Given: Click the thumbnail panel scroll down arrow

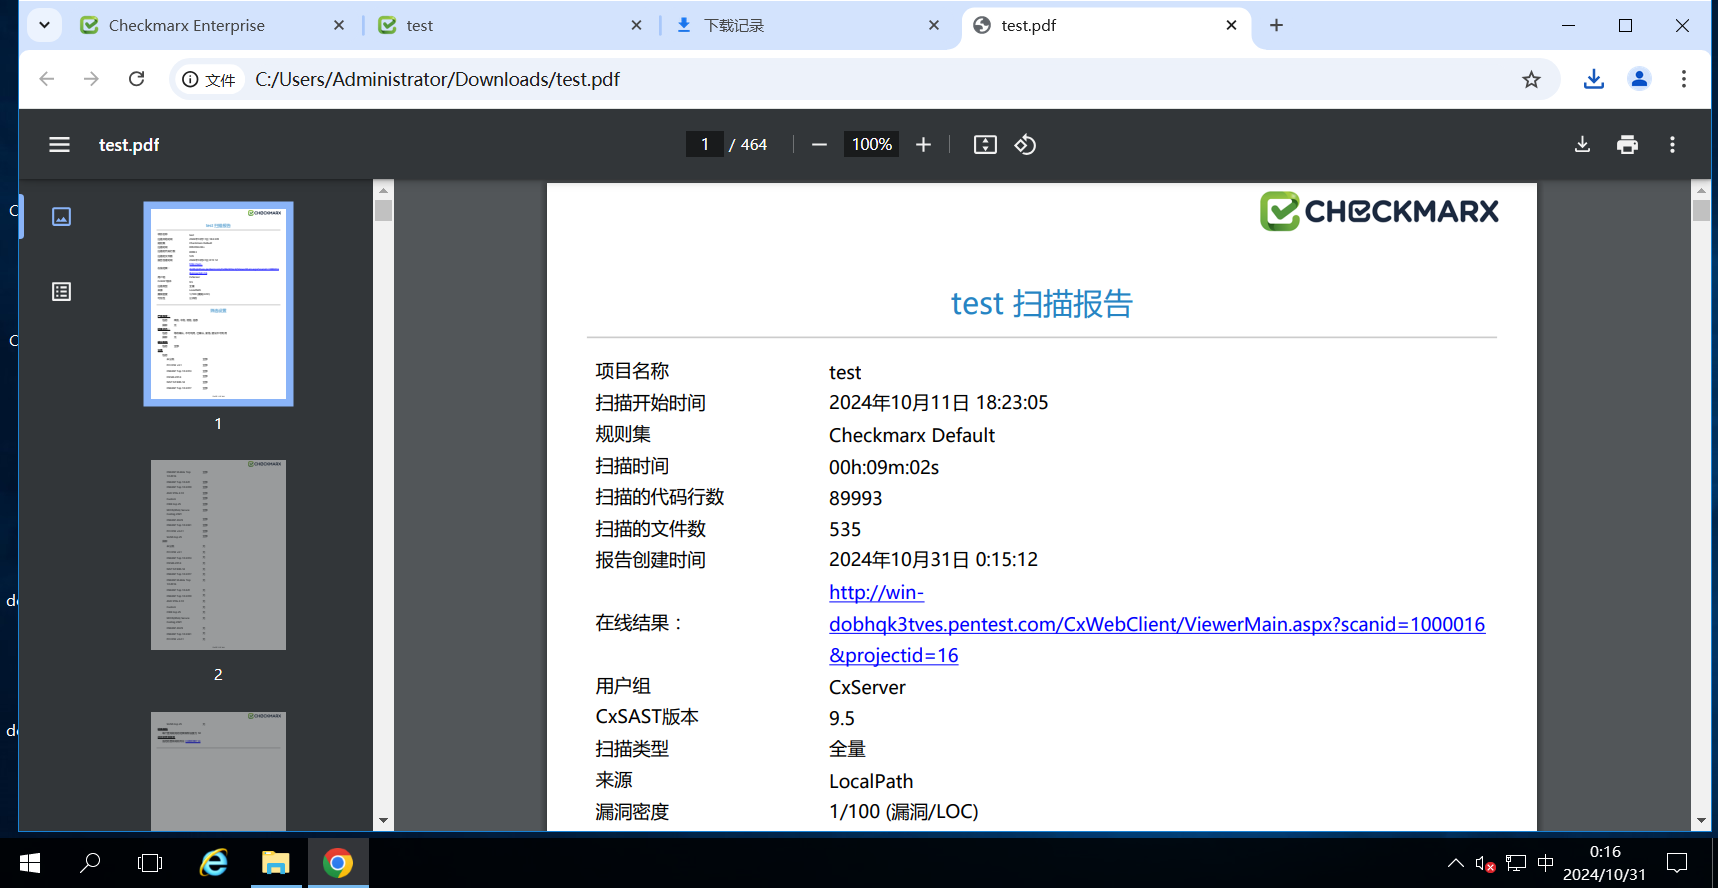Looking at the screenshot, I should click(x=383, y=821).
